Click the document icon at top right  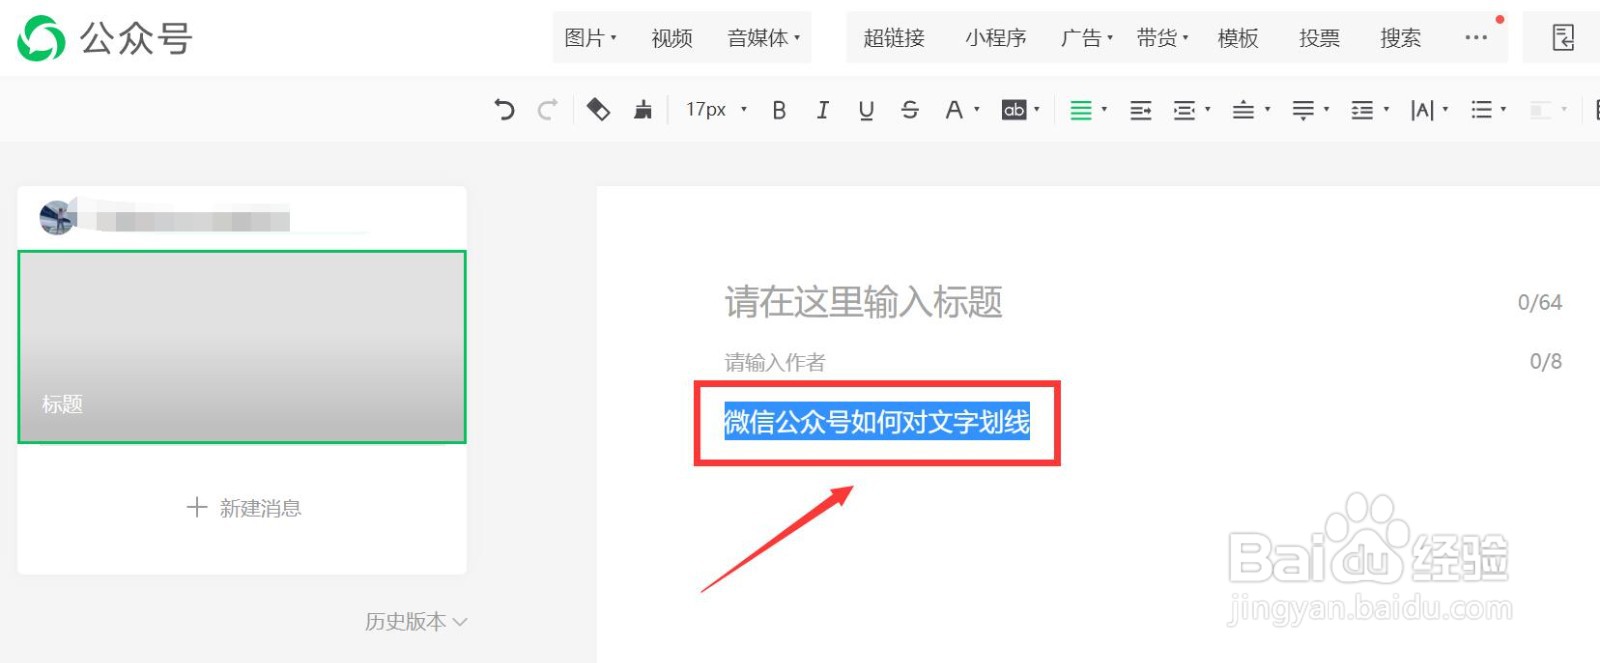[x=1563, y=38]
